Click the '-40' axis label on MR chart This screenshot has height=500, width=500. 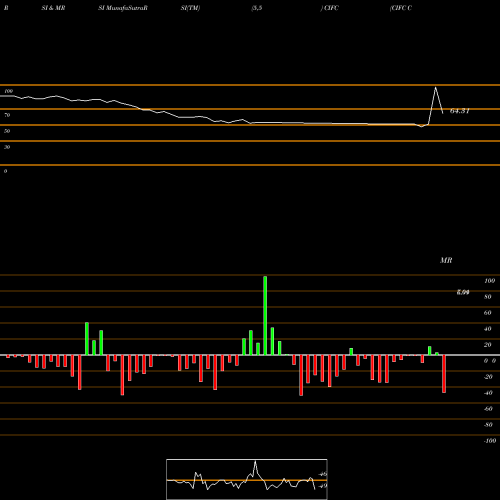488,393
